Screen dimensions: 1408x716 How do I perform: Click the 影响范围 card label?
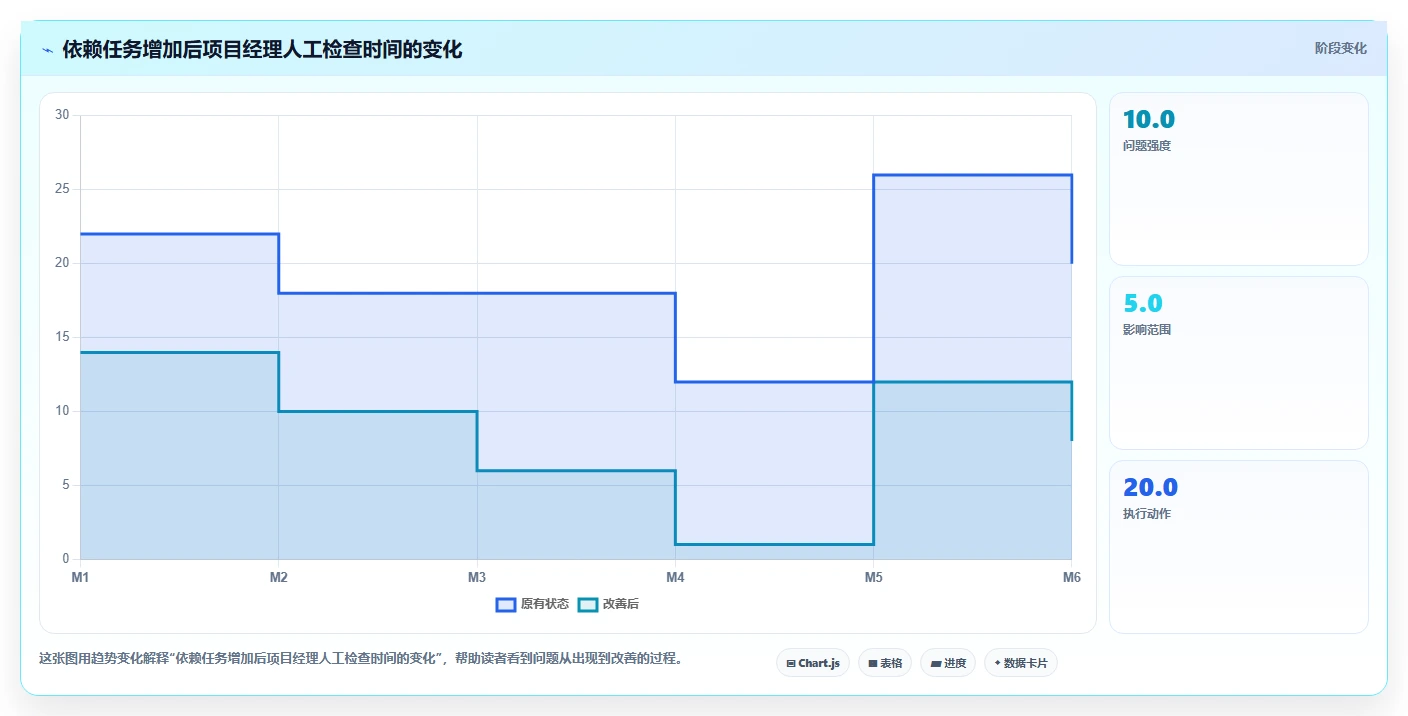point(1147,330)
